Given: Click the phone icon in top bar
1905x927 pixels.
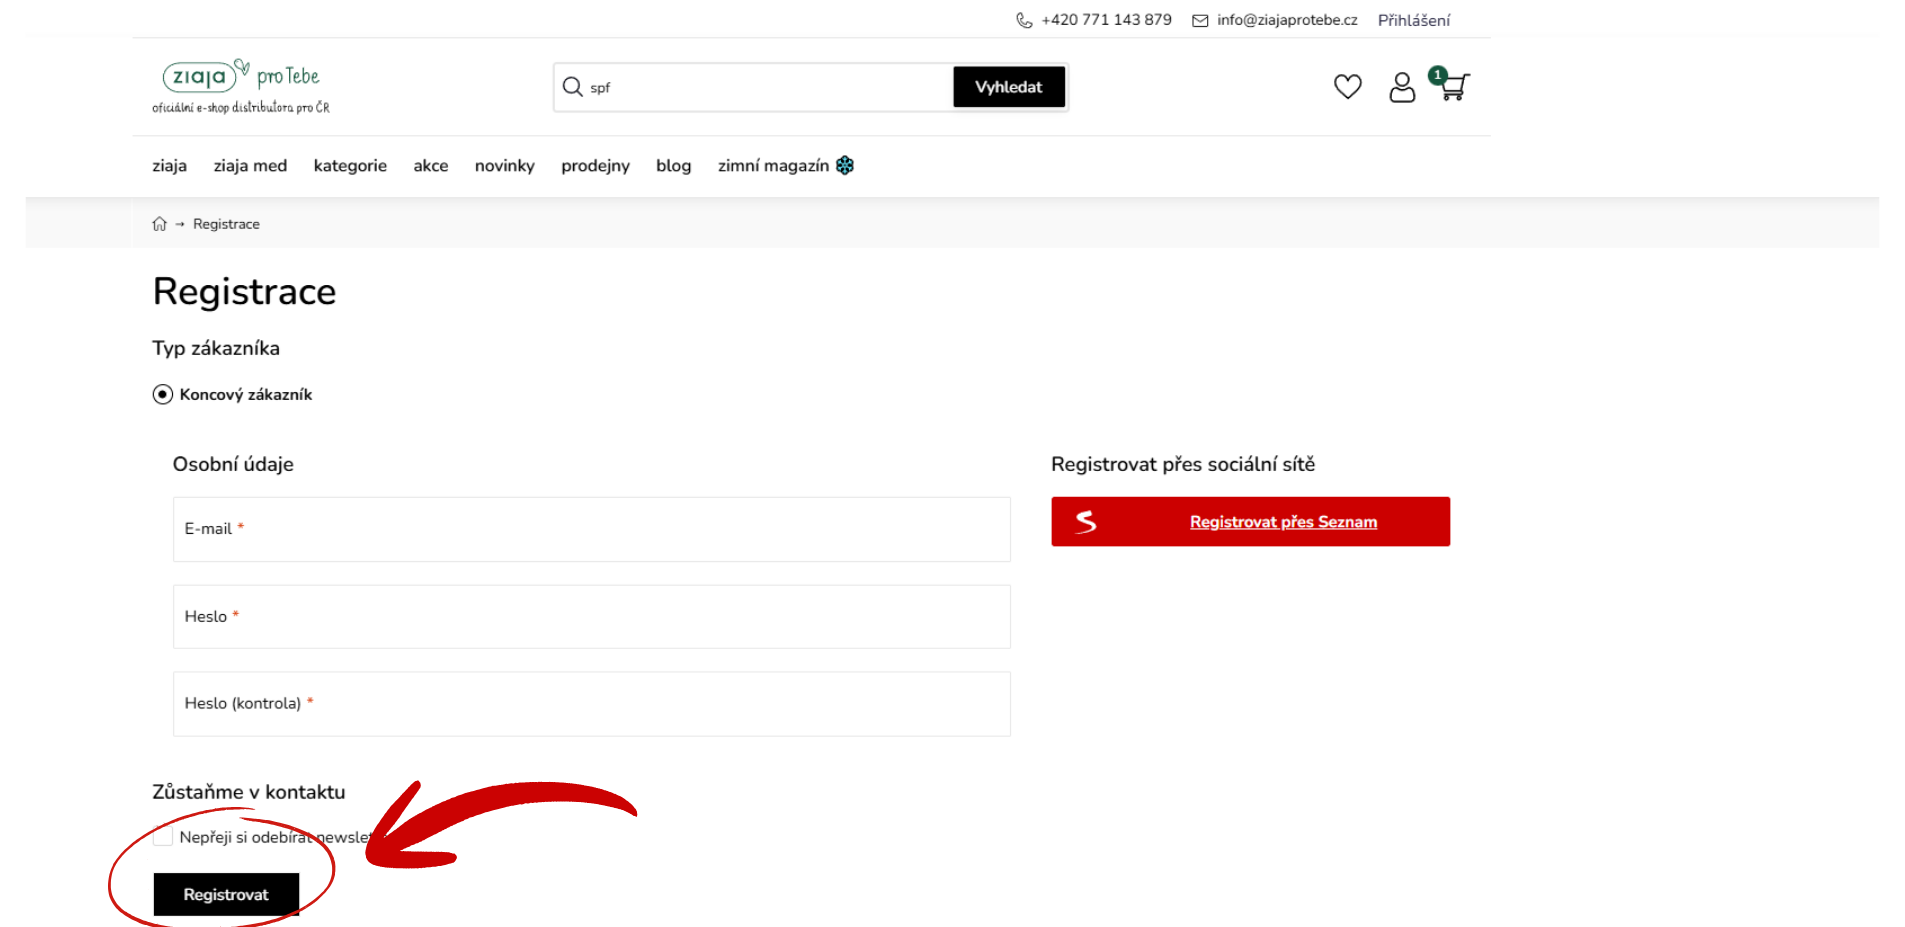Looking at the screenshot, I should [x=1024, y=20].
